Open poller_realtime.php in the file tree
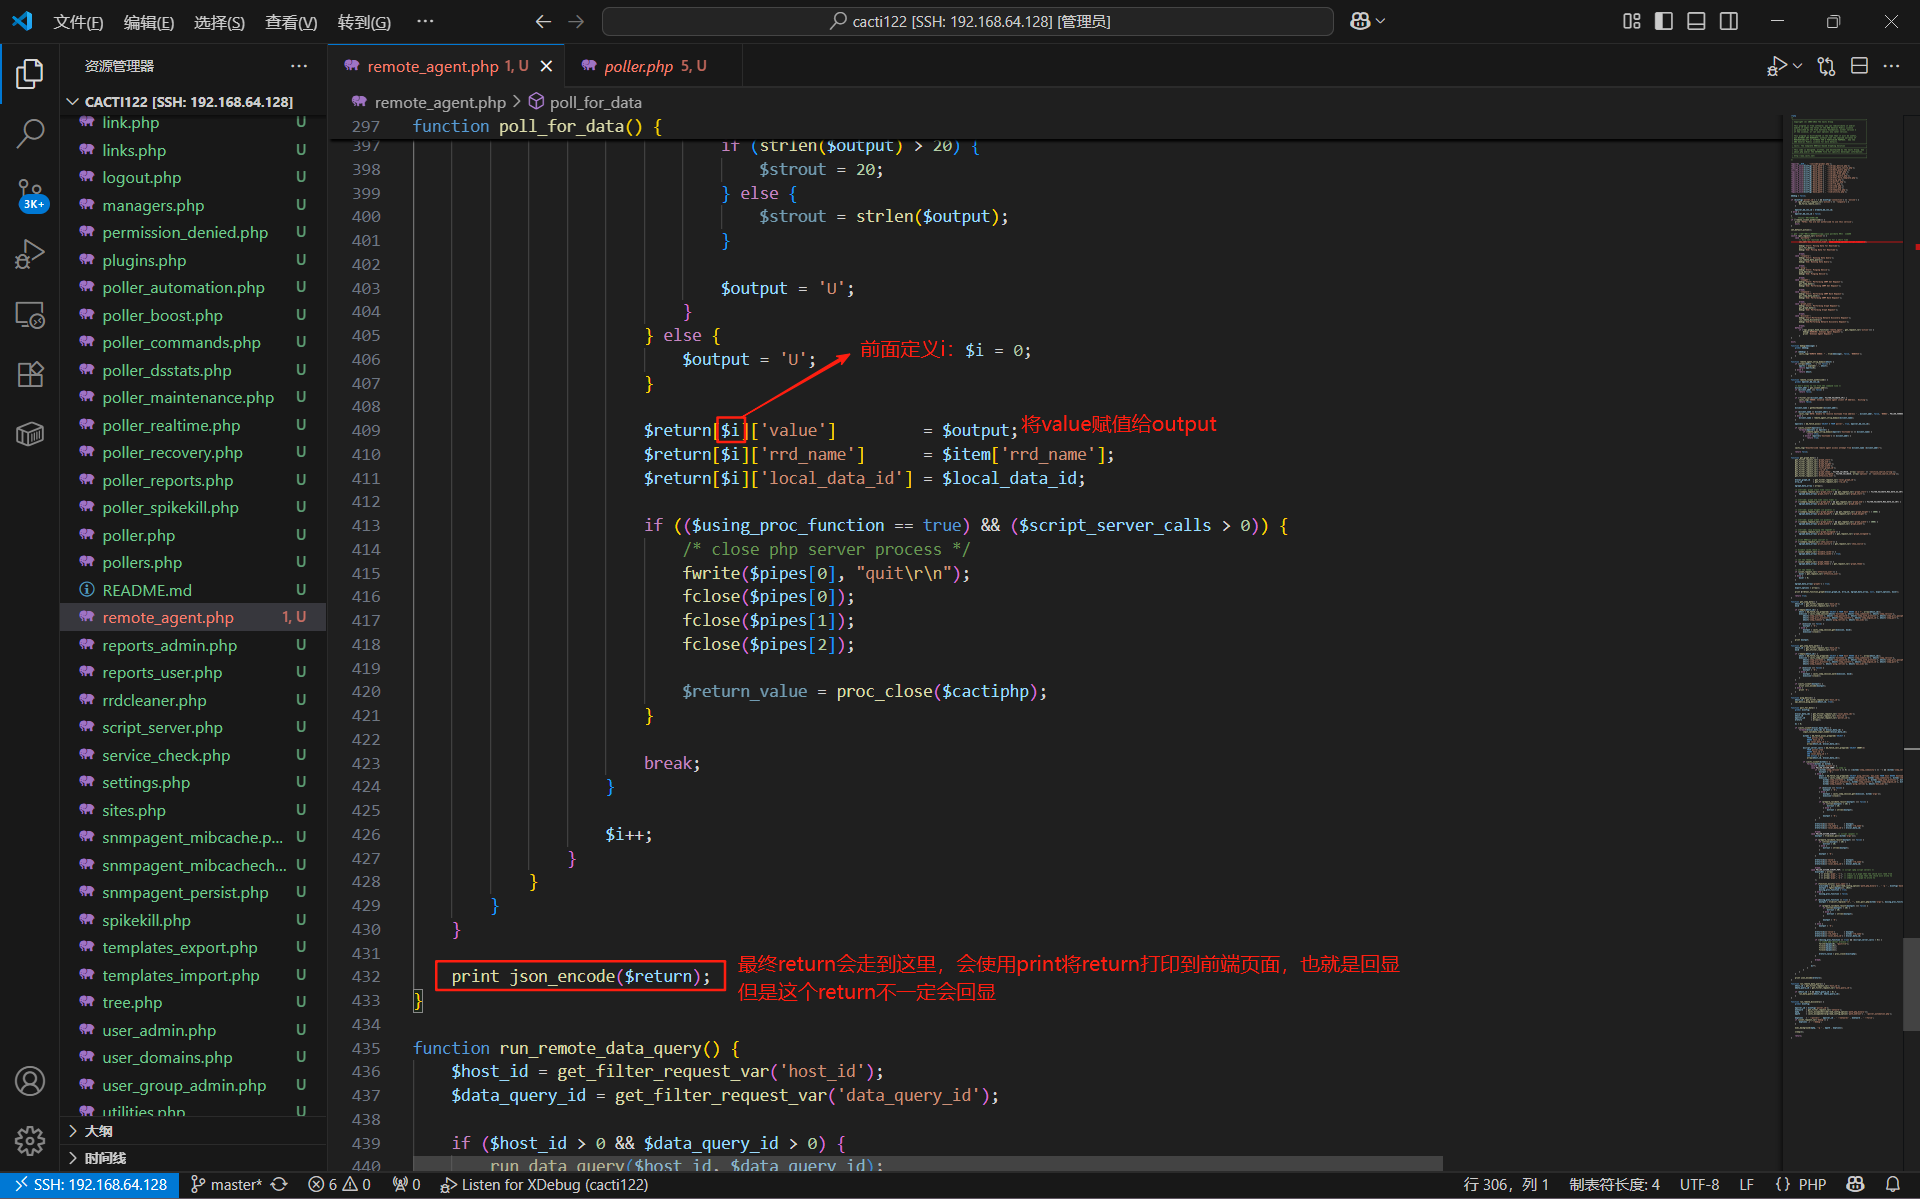 194,425
